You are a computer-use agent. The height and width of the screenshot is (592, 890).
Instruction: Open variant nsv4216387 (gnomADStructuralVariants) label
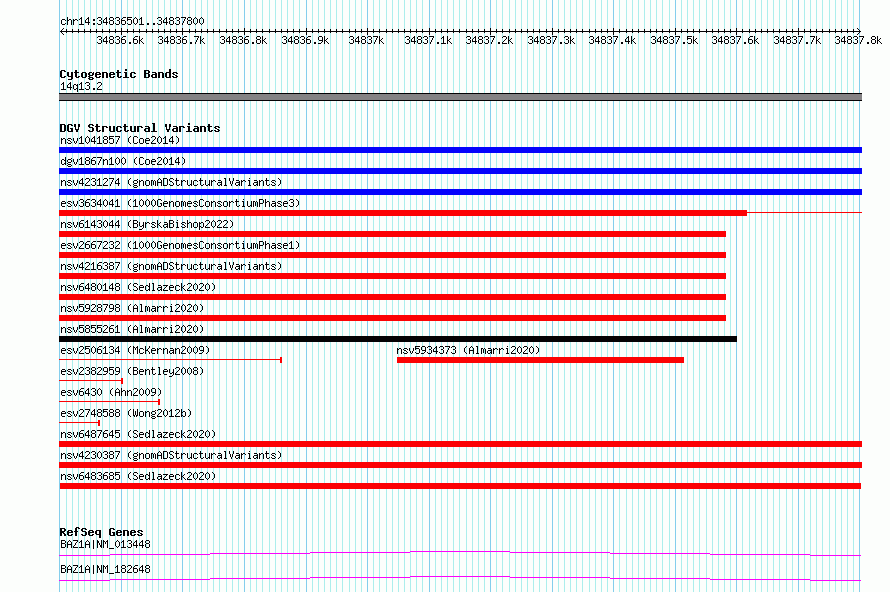[171, 266]
